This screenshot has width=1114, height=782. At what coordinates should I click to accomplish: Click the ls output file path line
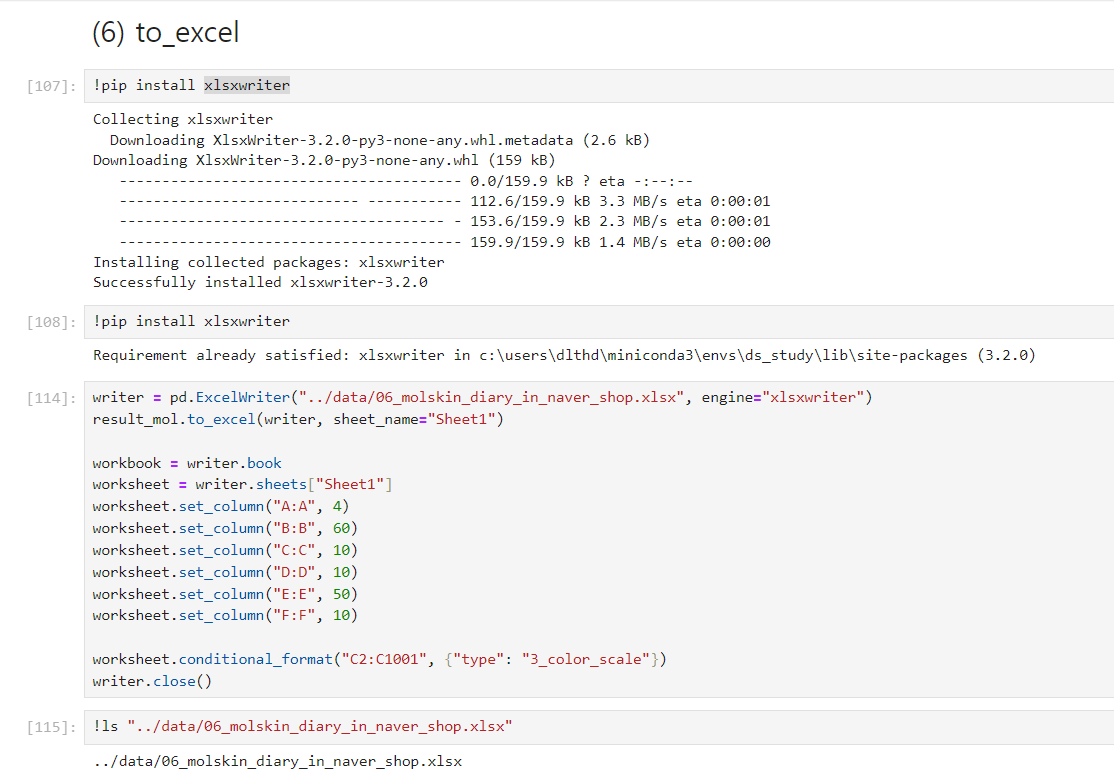(277, 761)
